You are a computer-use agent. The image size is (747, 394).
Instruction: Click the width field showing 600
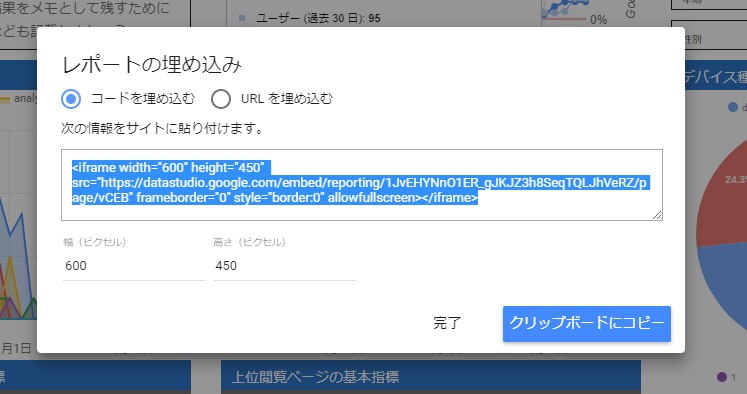click(x=134, y=266)
